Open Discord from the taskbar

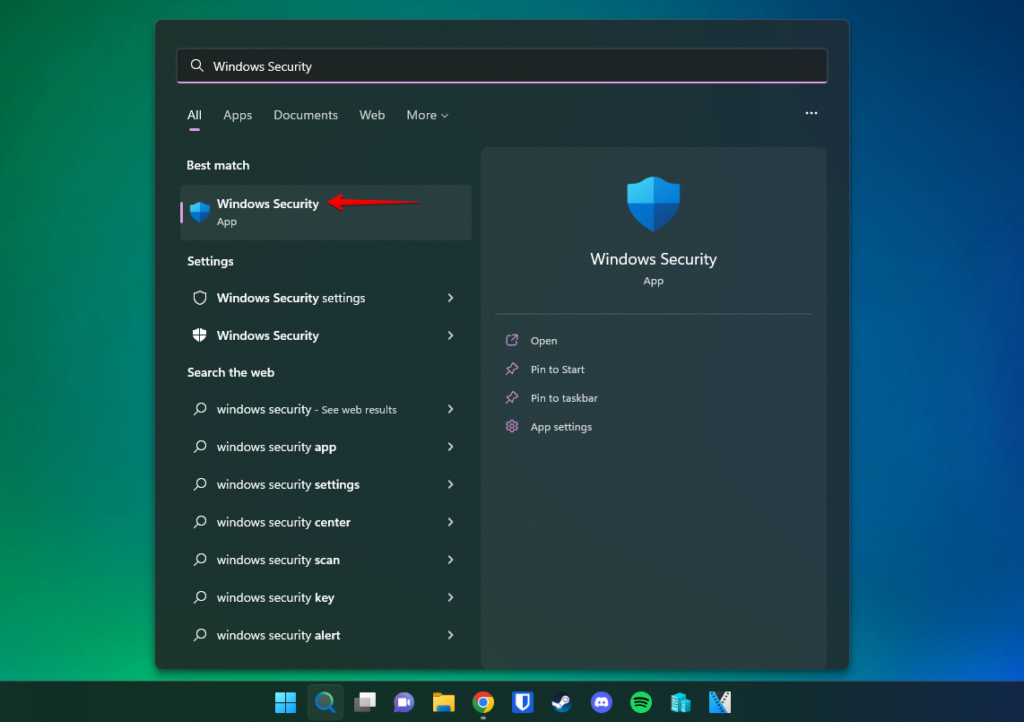click(x=601, y=702)
